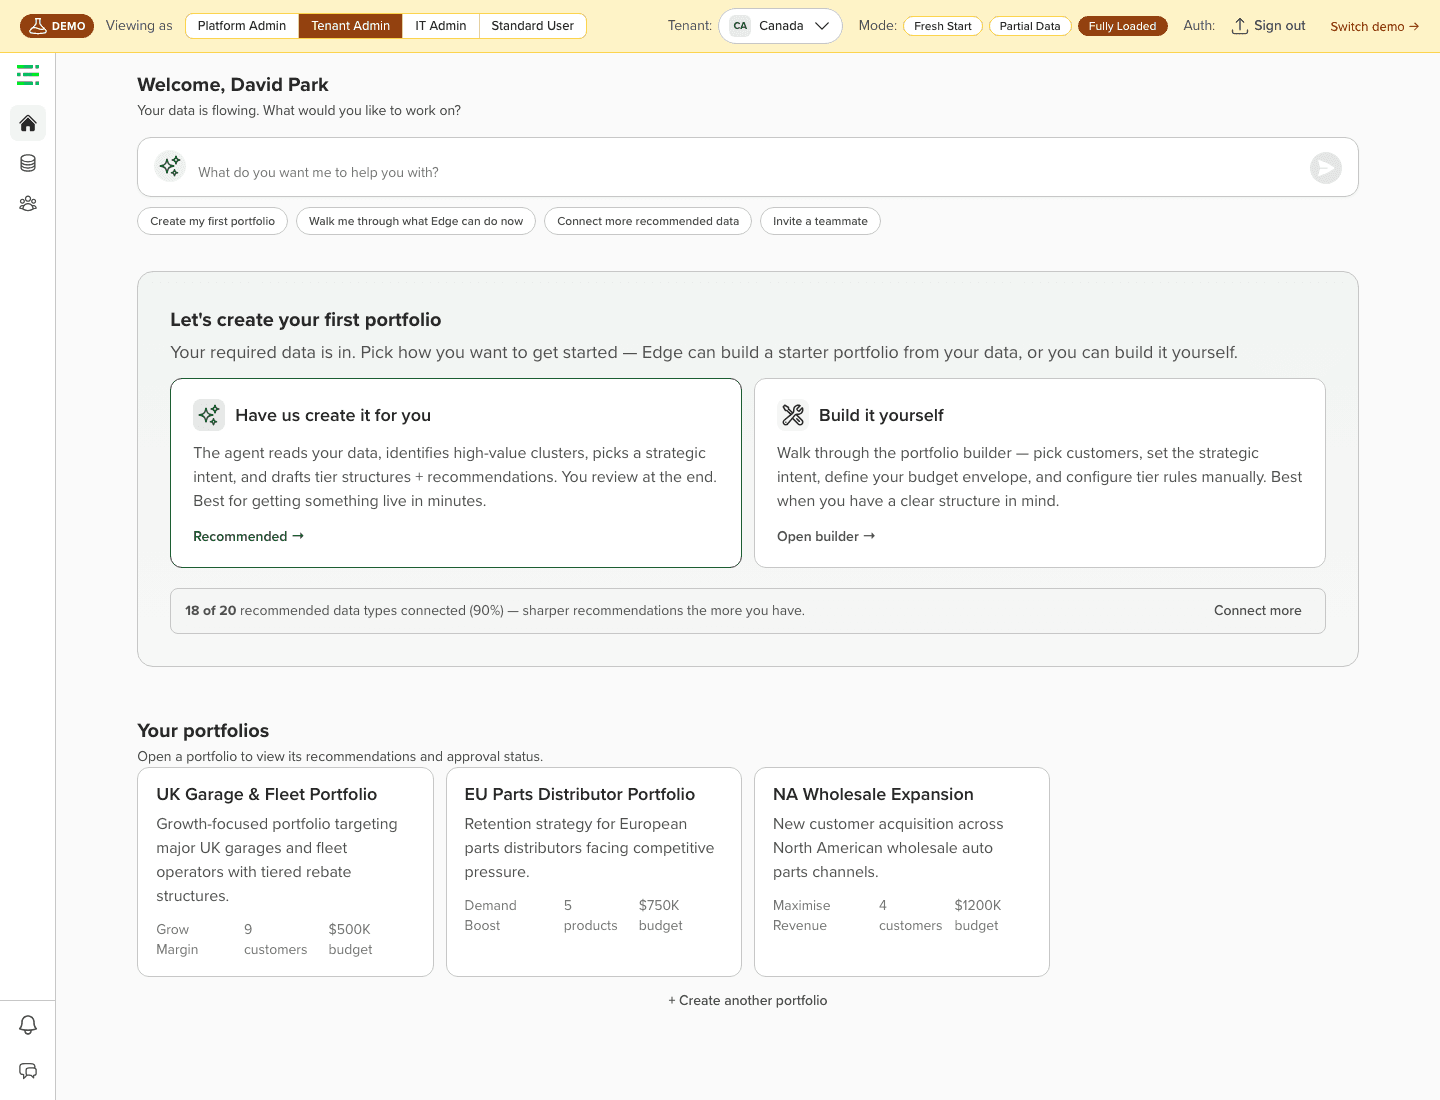Click the '9 customers' value
Viewport: 1440px width, 1100px height.
coord(276,939)
